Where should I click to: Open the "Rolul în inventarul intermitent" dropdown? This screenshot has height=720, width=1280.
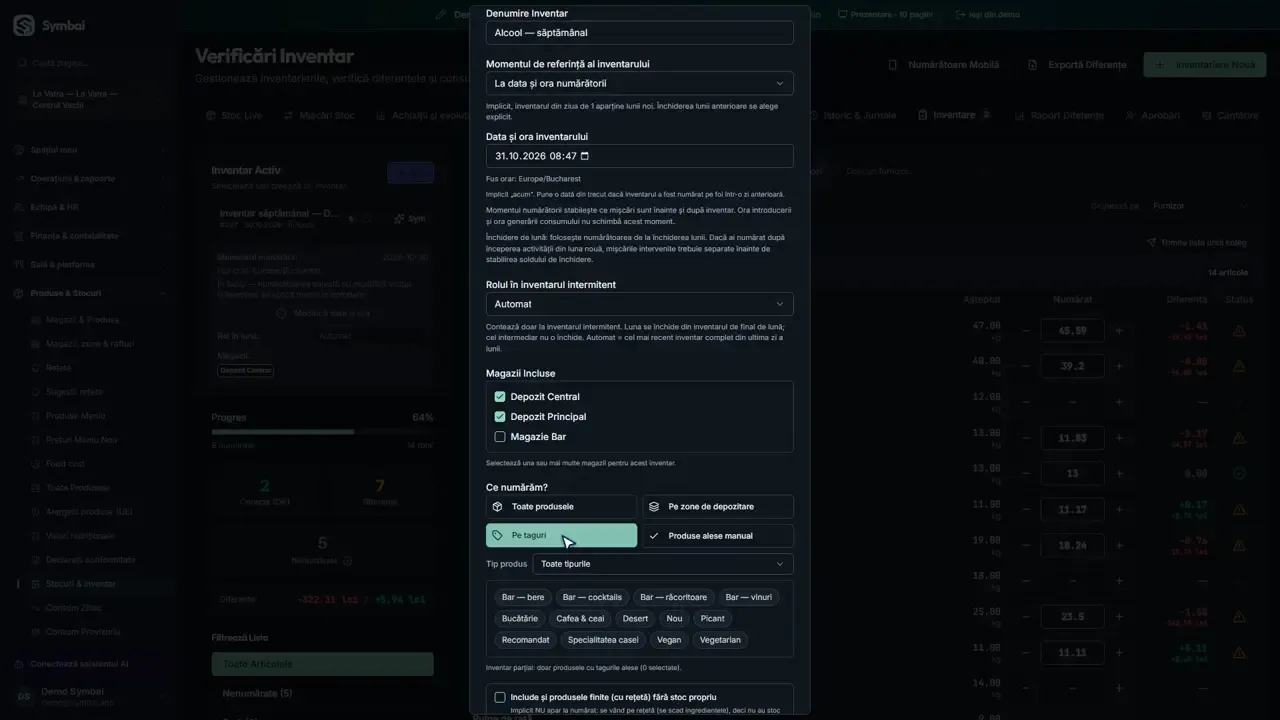click(640, 304)
